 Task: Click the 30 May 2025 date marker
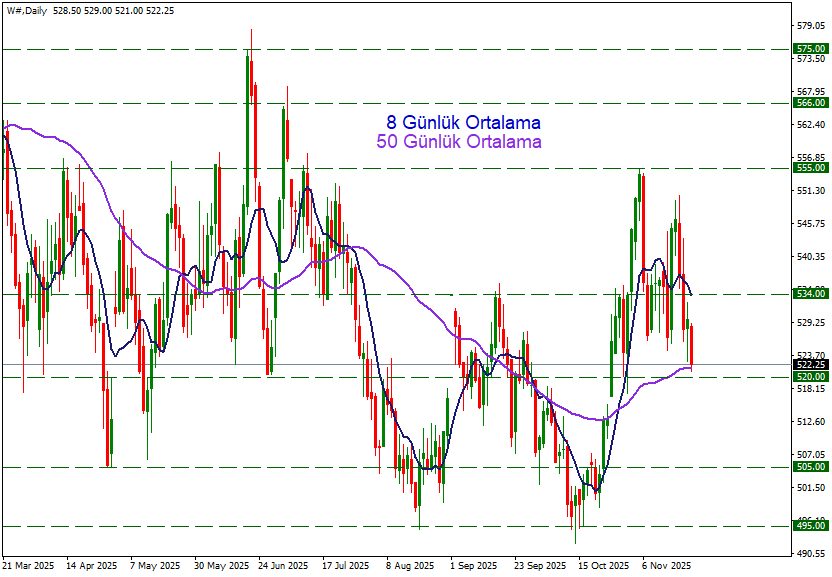point(220,566)
